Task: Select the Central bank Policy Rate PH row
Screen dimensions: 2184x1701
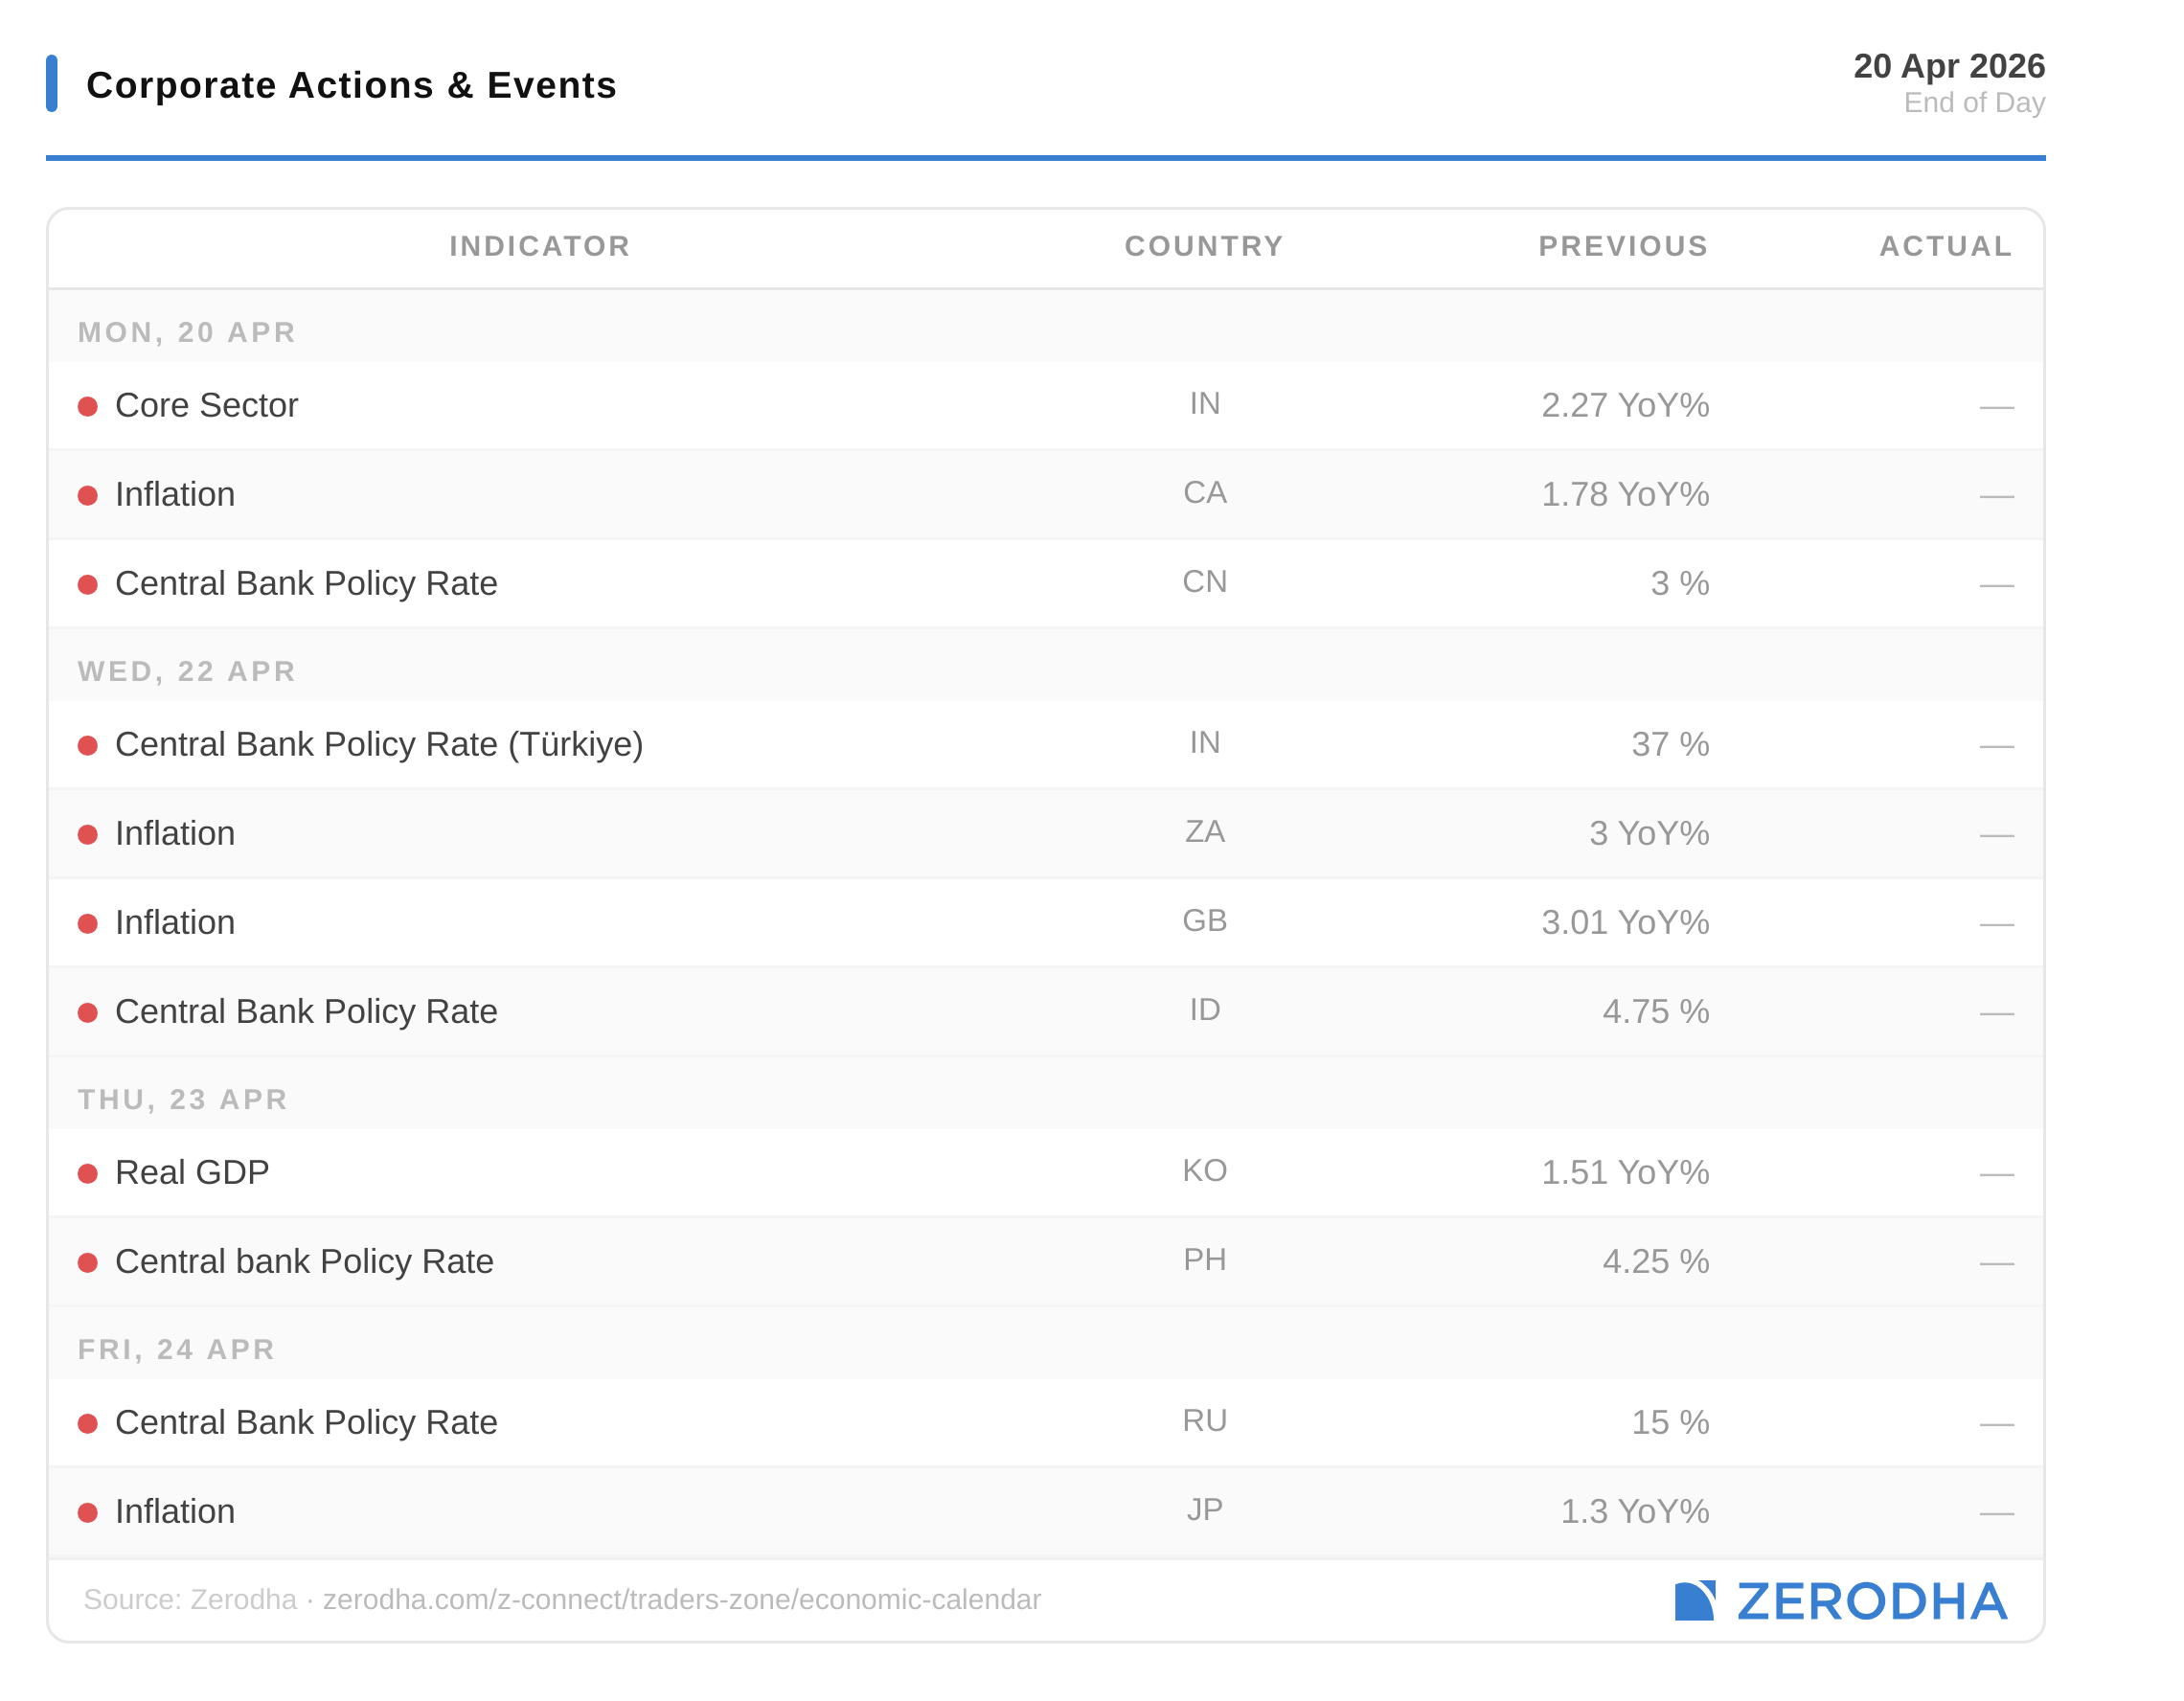Action: coord(304,1261)
